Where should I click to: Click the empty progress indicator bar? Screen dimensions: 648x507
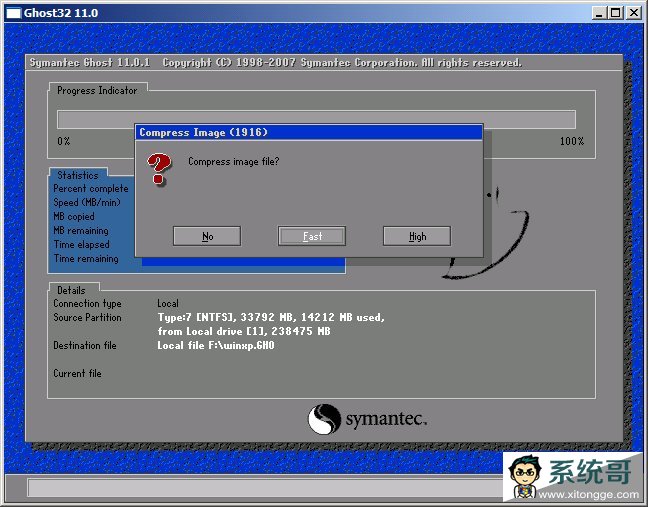pyautogui.click(x=316, y=119)
